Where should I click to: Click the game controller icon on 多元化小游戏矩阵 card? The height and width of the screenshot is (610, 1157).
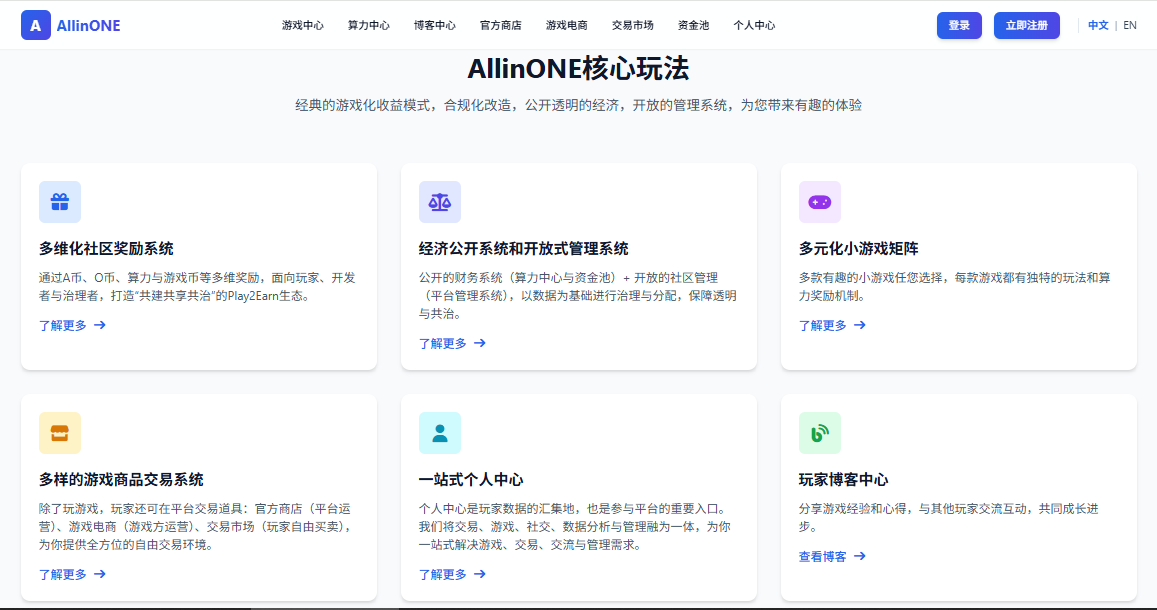(x=820, y=201)
